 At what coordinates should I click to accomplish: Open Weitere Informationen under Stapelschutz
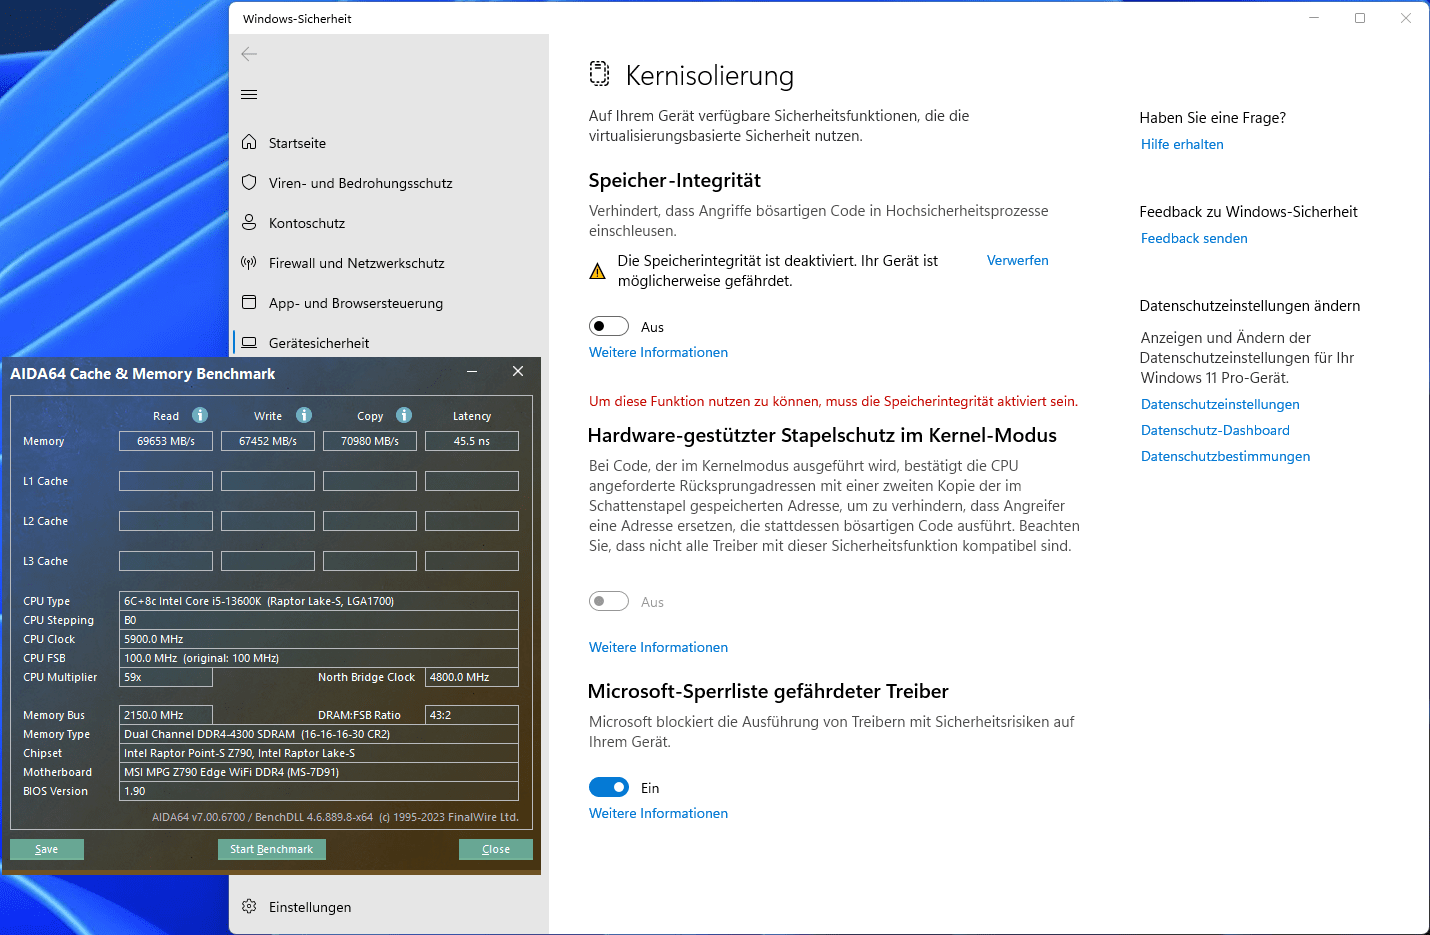point(658,647)
